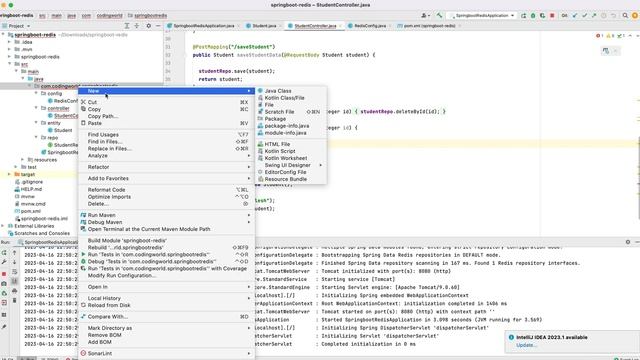
Task: Click the Run with Coverage icon in top toolbar
Action: [542, 16]
